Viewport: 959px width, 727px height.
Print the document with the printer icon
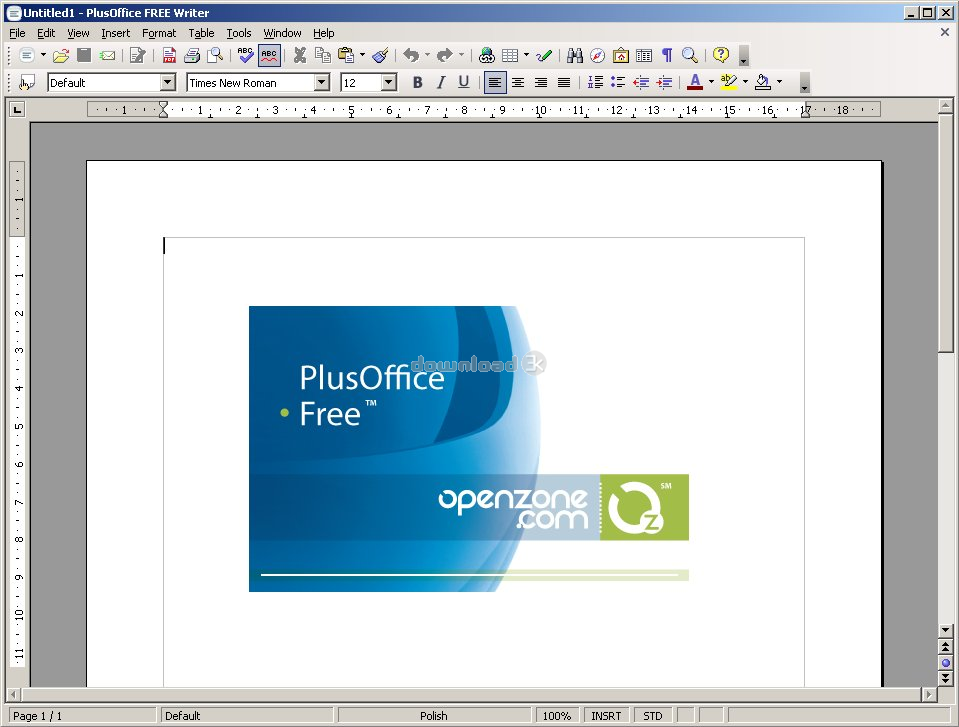pyautogui.click(x=192, y=56)
